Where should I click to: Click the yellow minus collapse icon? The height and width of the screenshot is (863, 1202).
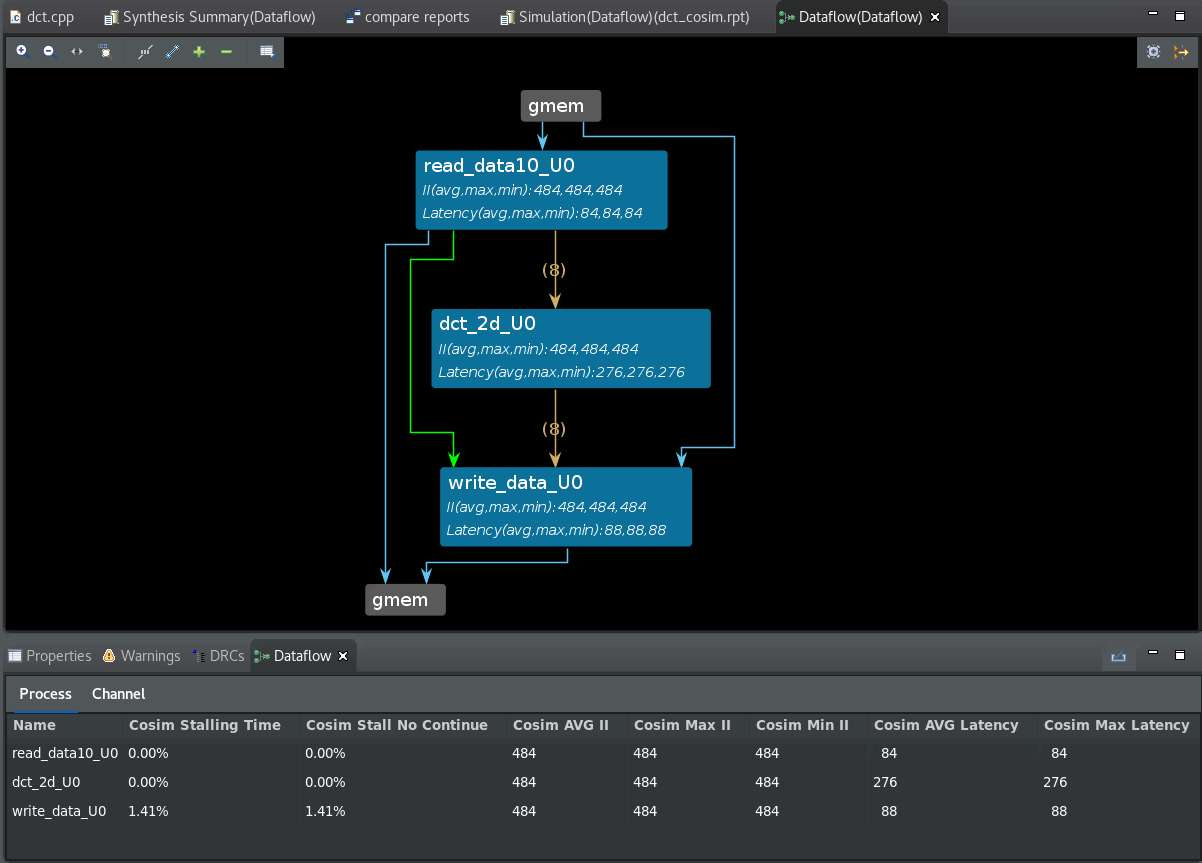click(226, 51)
